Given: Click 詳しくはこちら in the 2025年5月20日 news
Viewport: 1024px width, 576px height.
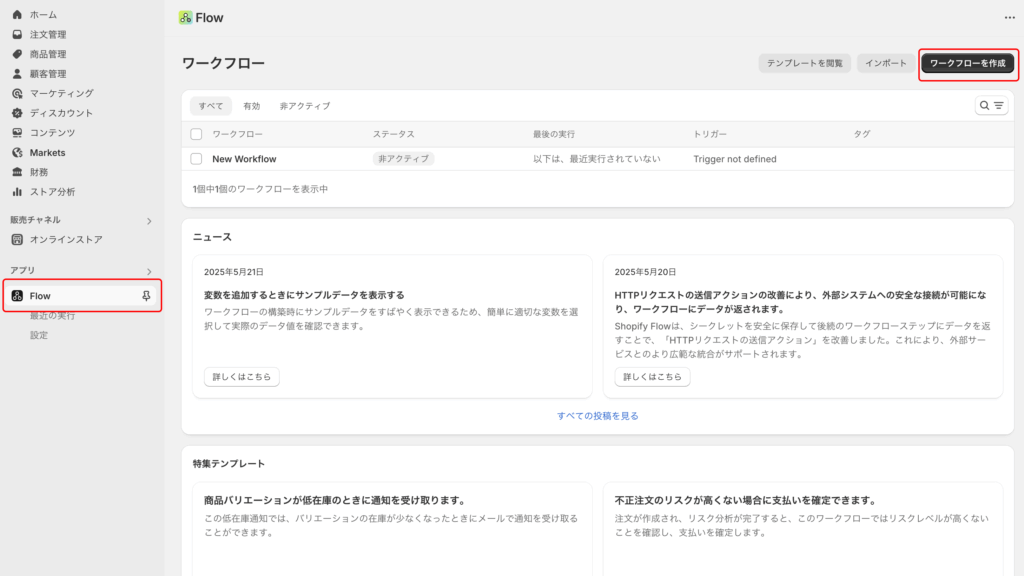Looking at the screenshot, I should pos(652,377).
